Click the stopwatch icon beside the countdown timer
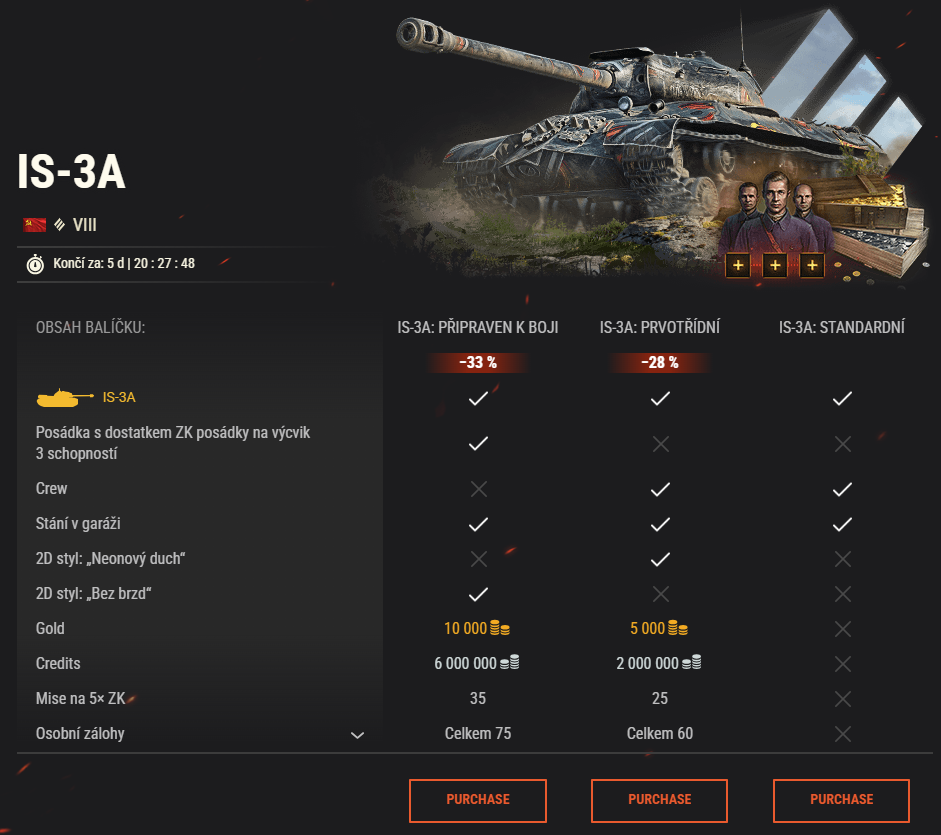 [x=35, y=264]
